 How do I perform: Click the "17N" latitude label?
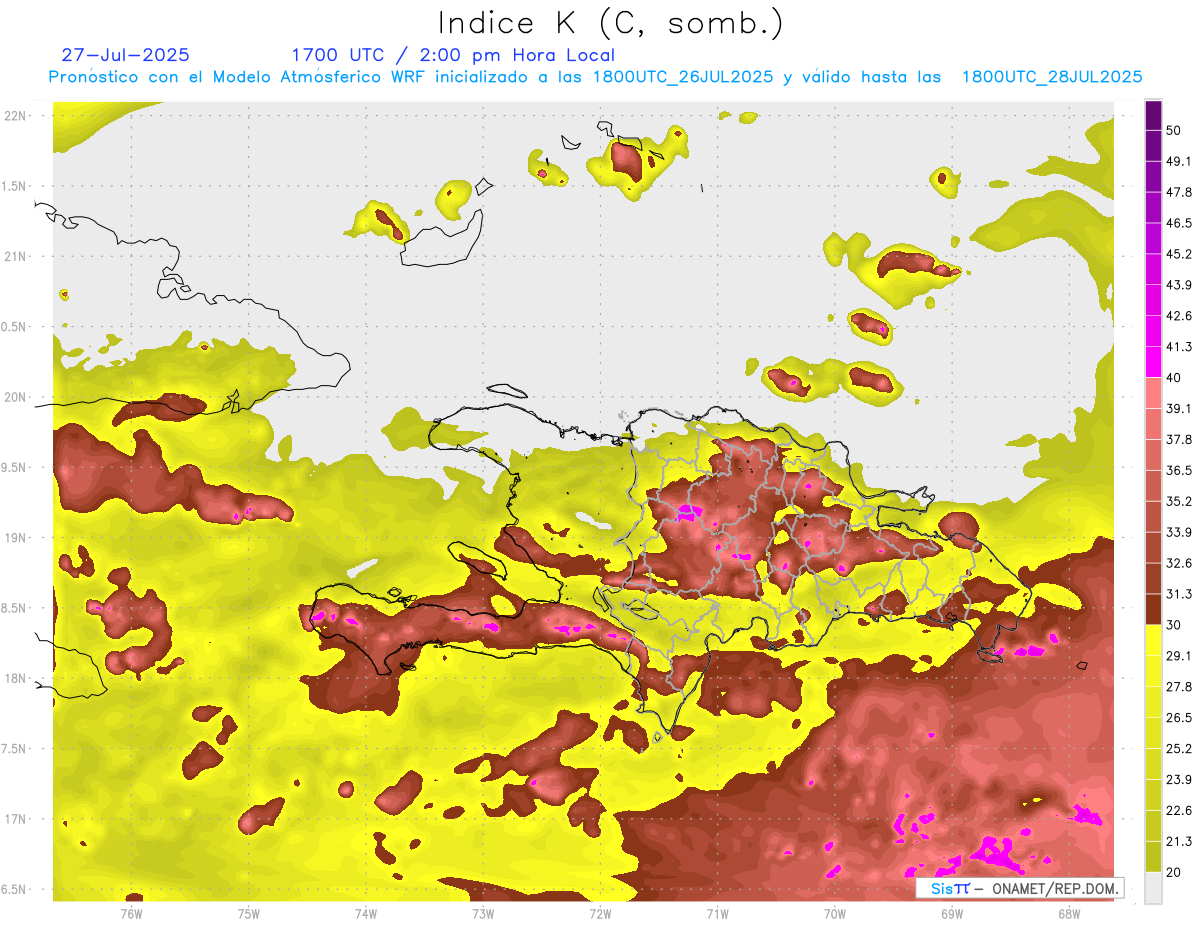click(x=17, y=819)
